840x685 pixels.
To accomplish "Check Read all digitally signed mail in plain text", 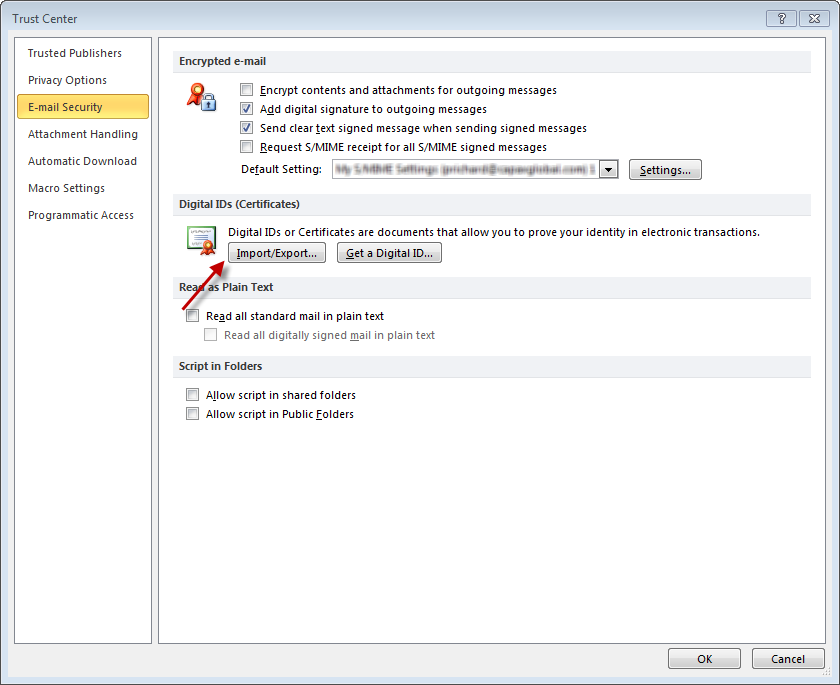I will (x=211, y=335).
